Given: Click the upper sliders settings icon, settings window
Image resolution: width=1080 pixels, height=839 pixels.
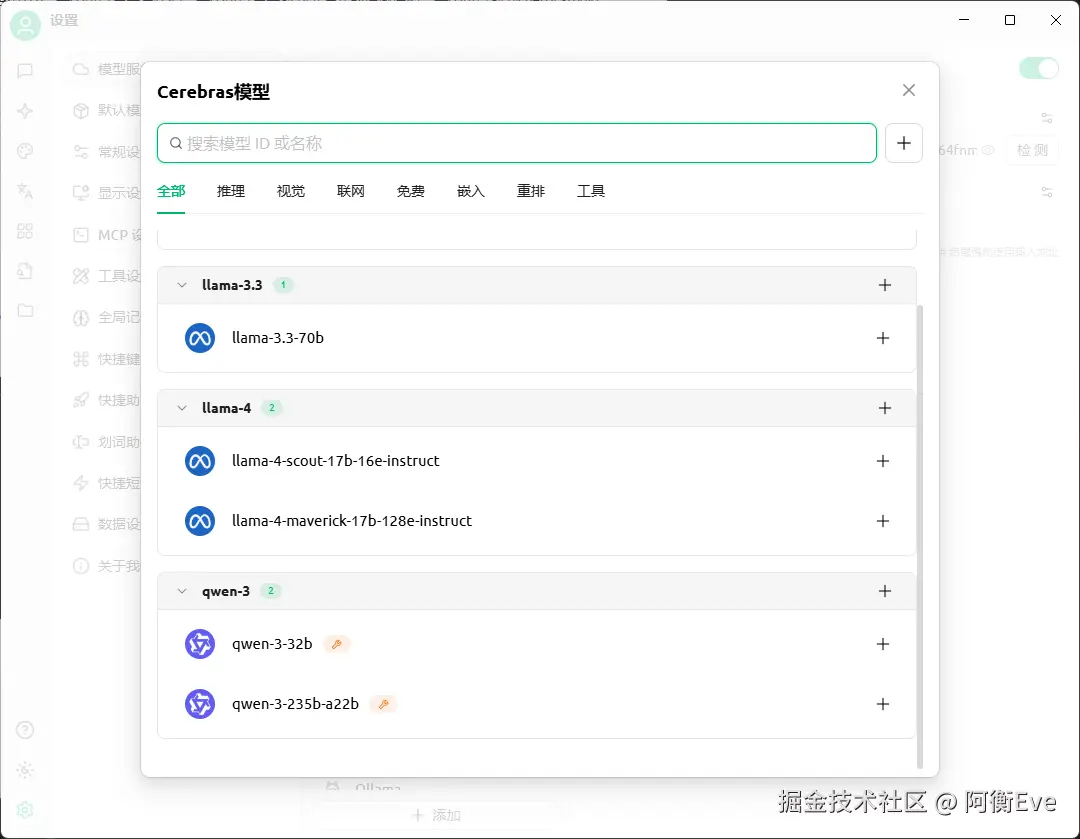Looking at the screenshot, I should pos(1047,118).
